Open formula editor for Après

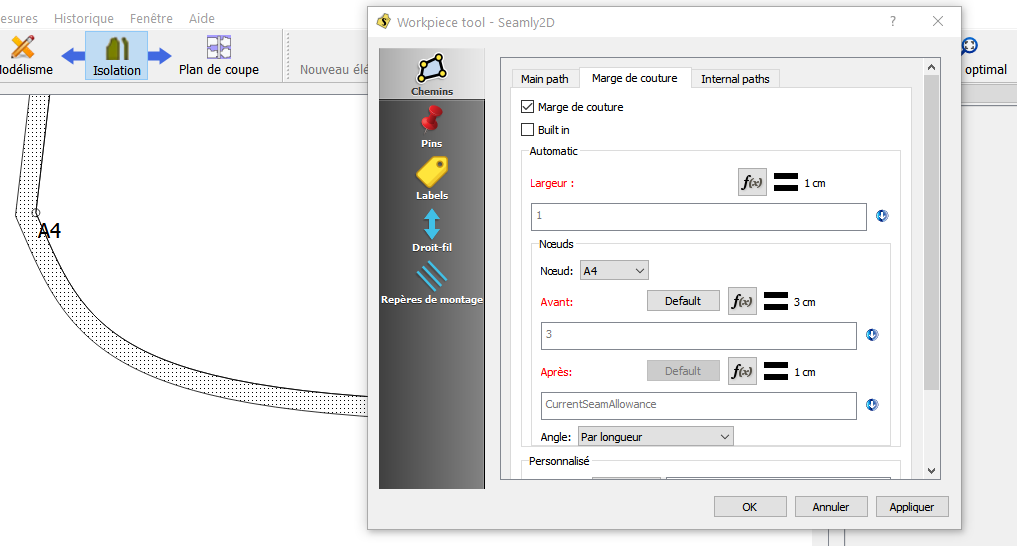tap(742, 371)
